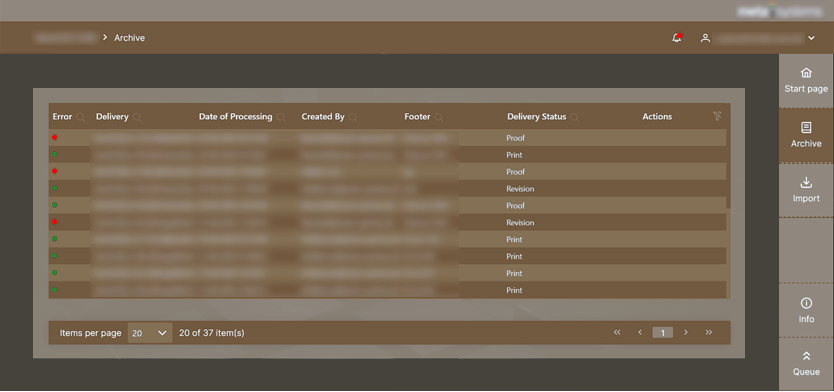834x392 pixels.
Task: Expand the Queue panel
Action: (x=806, y=364)
